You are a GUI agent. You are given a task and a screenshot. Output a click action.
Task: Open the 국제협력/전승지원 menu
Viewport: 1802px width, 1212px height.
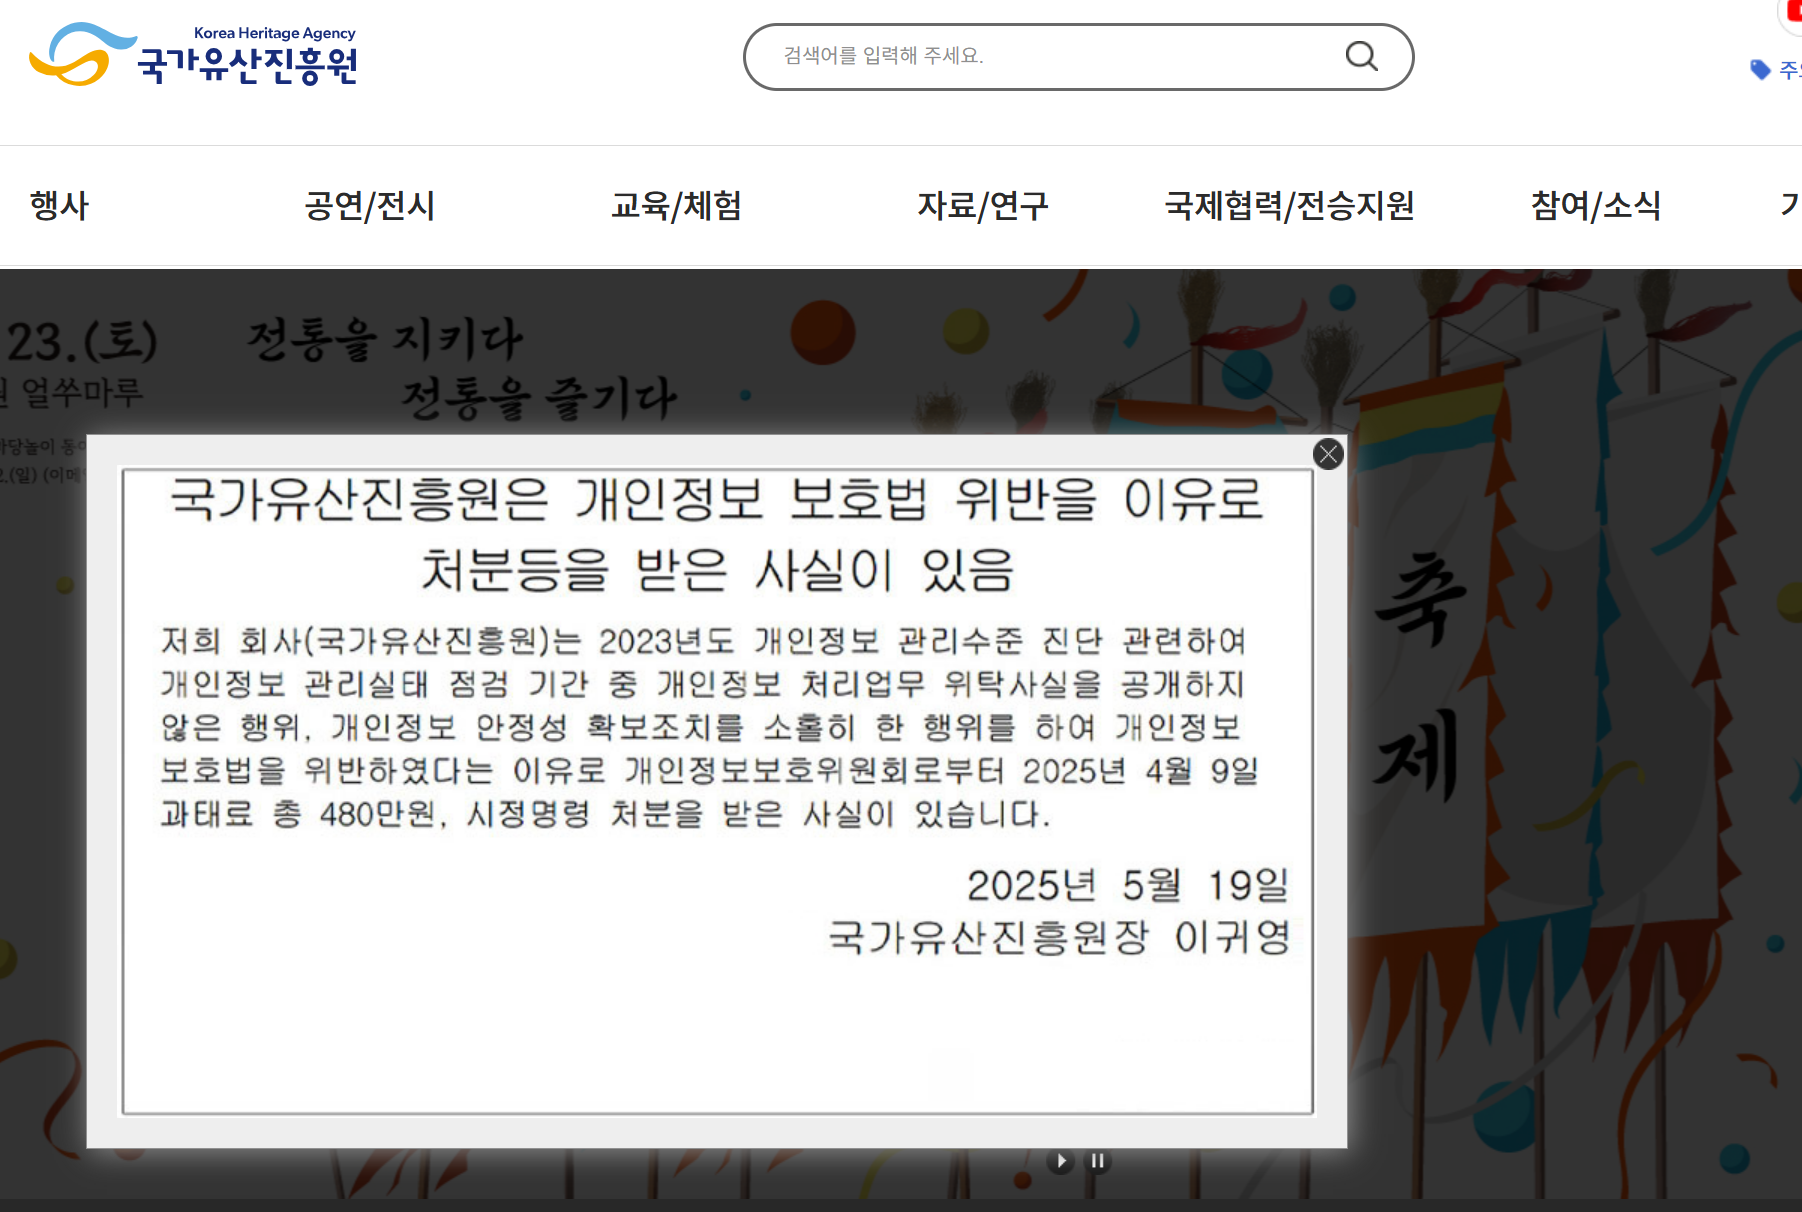1290,206
